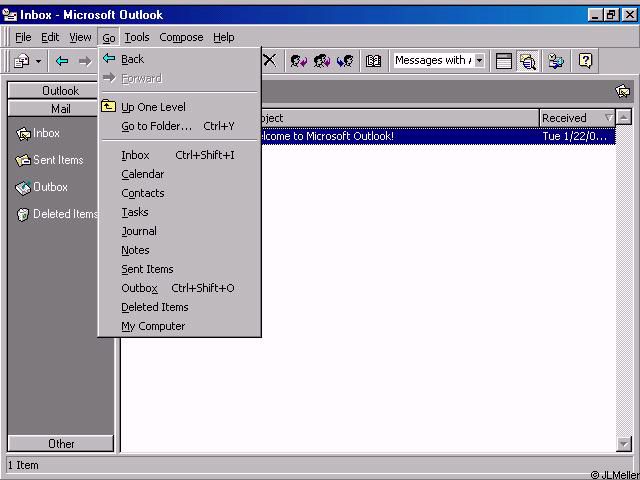The height and width of the screenshot is (480, 640).
Task: Open the File menu
Action: [x=23, y=37]
